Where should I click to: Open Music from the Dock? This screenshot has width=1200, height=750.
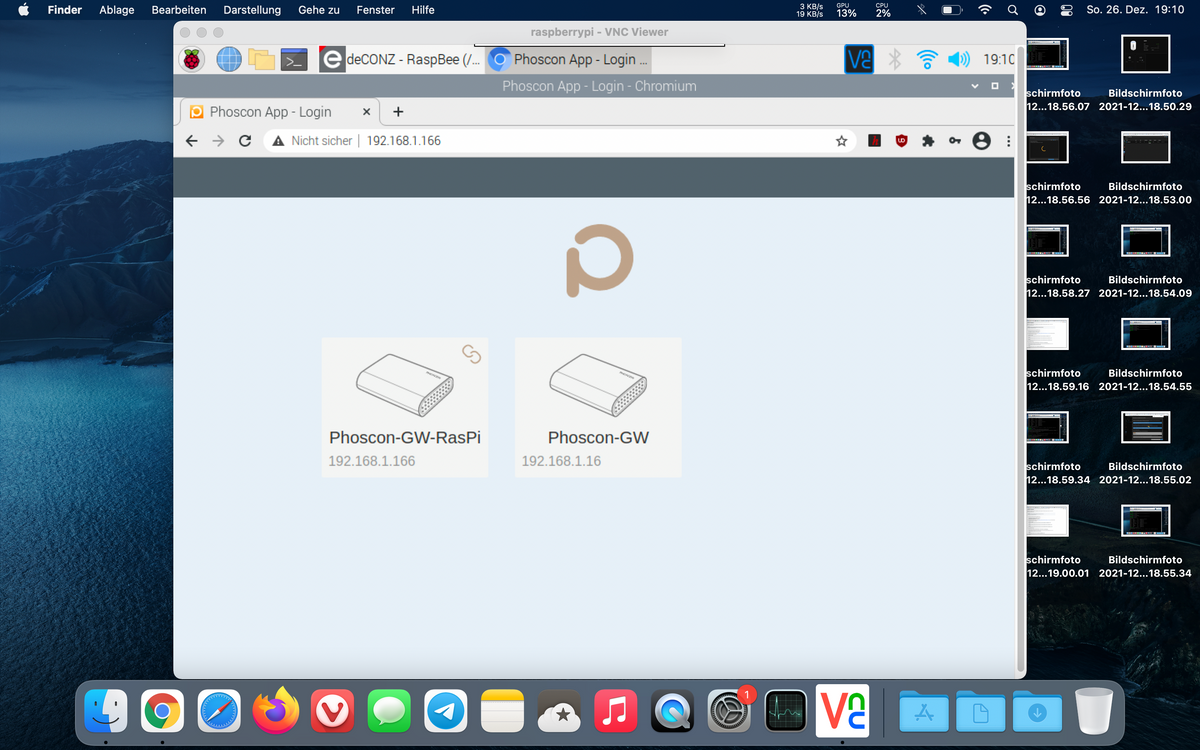pyautogui.click(x=616, y=711)
